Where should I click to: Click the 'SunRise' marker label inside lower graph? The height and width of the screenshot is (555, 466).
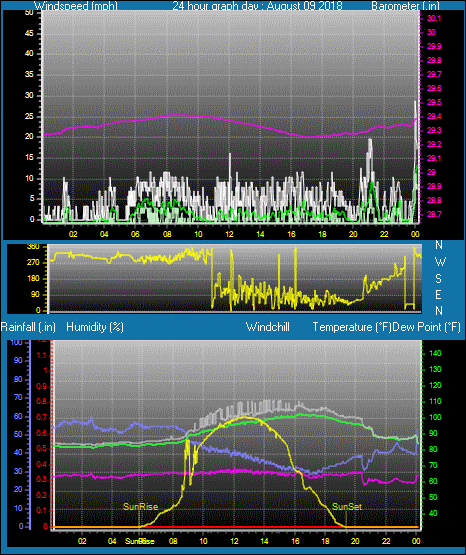(x=140, y=507)
